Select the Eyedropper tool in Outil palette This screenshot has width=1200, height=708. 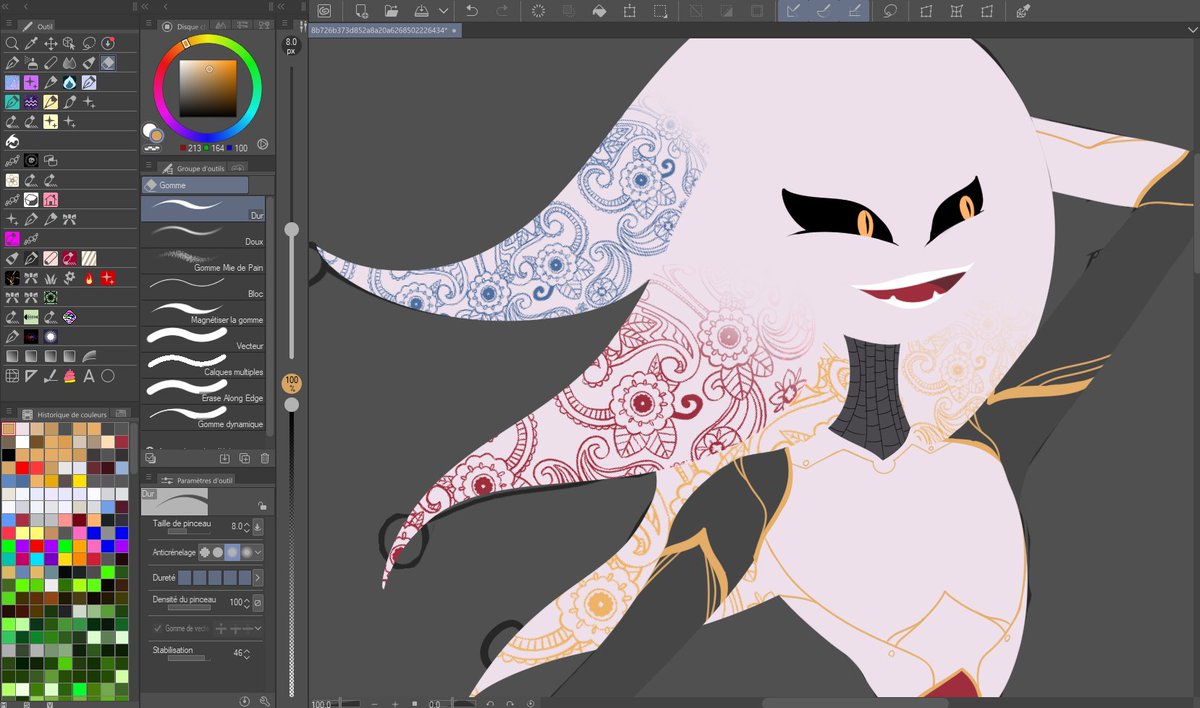tap(31, 43)
